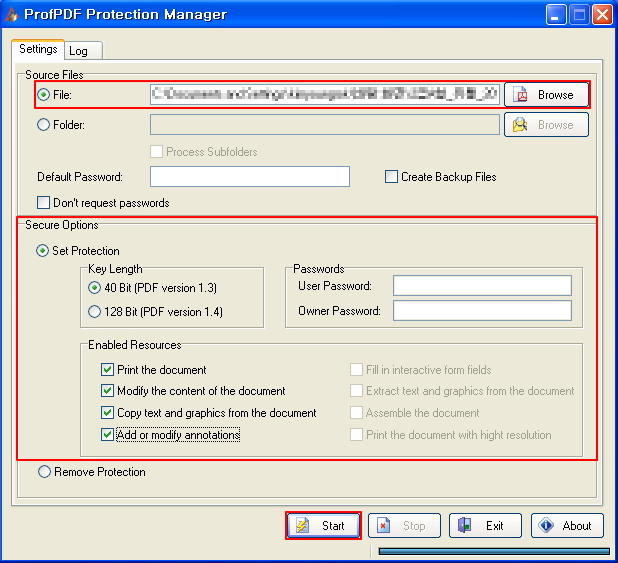Minimize the ProfPDF window
Image resolution: width=618 pixels, height=563 pixels.
pos(556,15)
